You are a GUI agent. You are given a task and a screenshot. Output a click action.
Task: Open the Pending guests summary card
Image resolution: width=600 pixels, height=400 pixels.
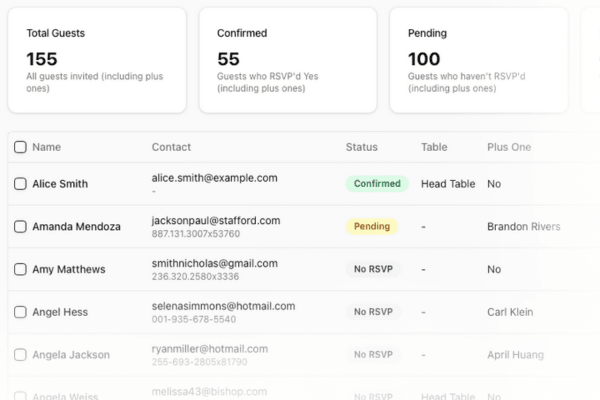coord(478,60)
